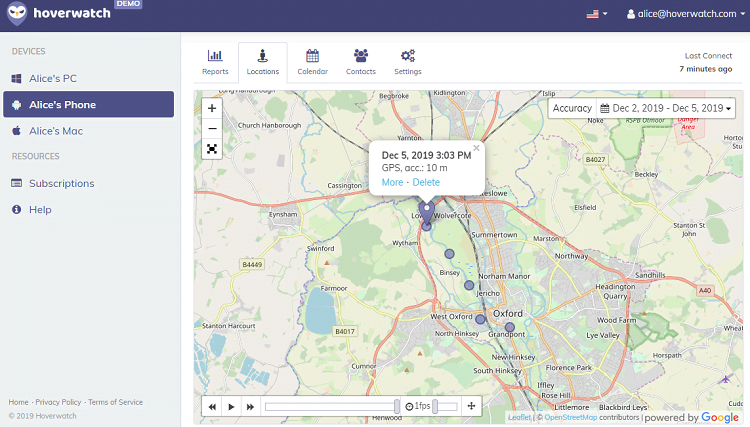Rewind the location playback

tap(212, 407)
